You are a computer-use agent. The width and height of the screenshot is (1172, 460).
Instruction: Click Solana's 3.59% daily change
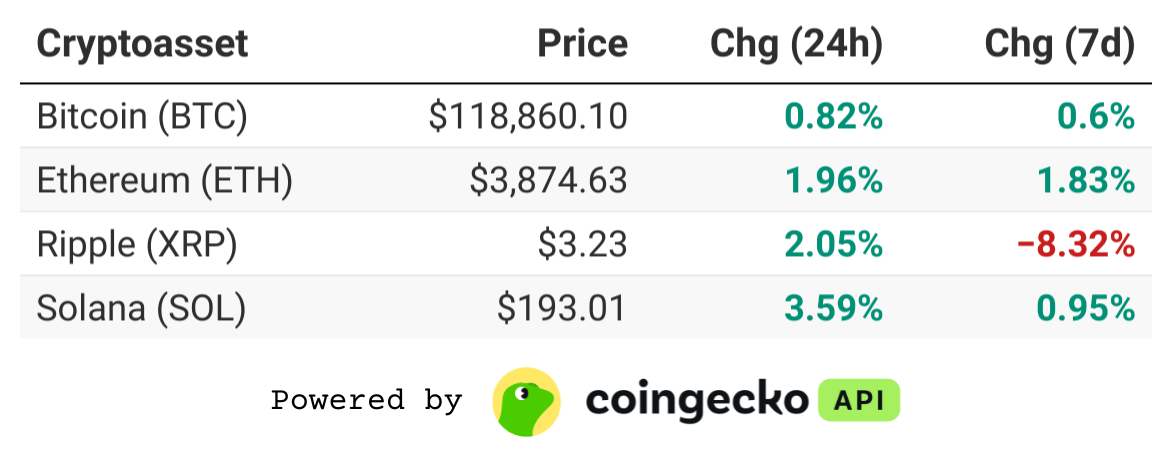833,308
